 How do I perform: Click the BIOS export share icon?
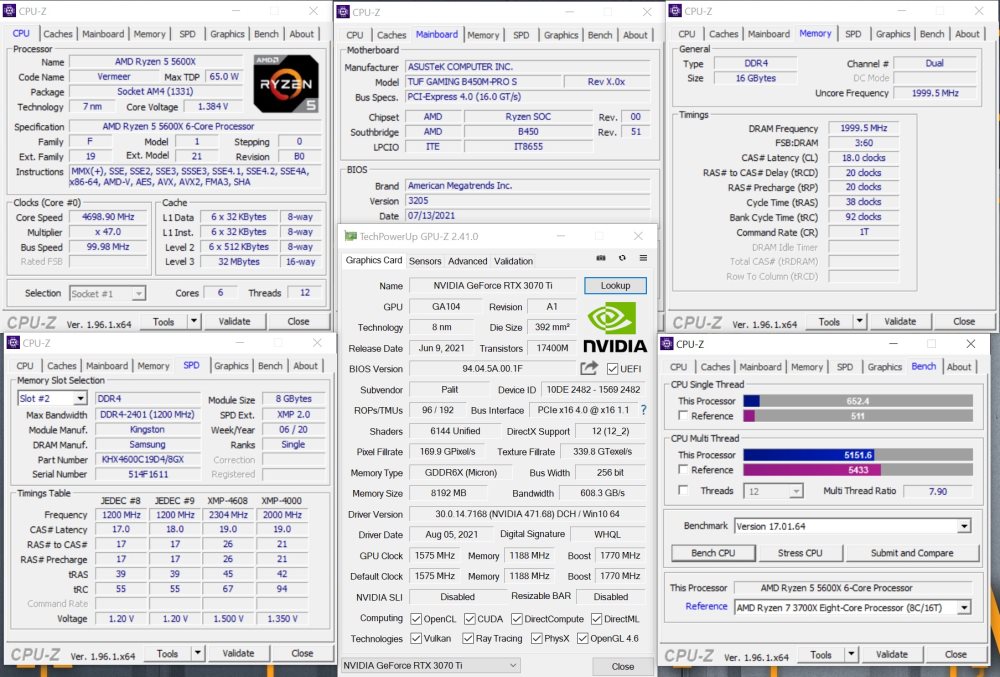pos(589,369)
